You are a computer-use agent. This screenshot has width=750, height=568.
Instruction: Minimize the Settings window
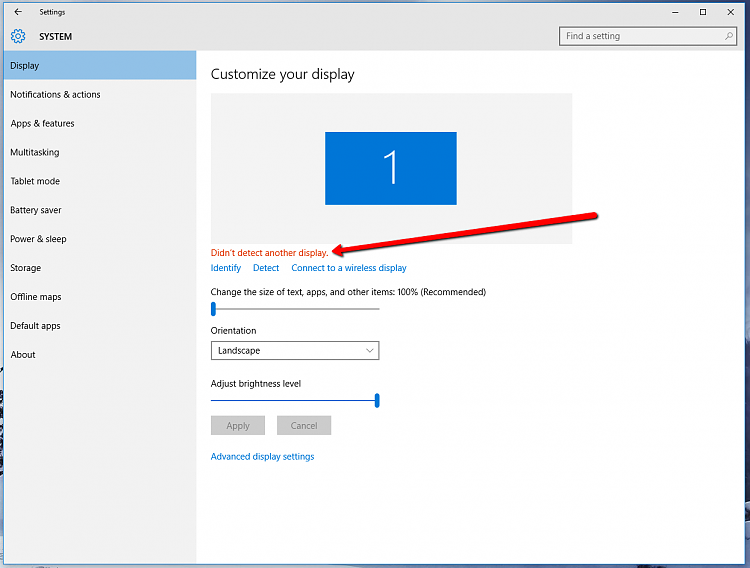(675, 12)
